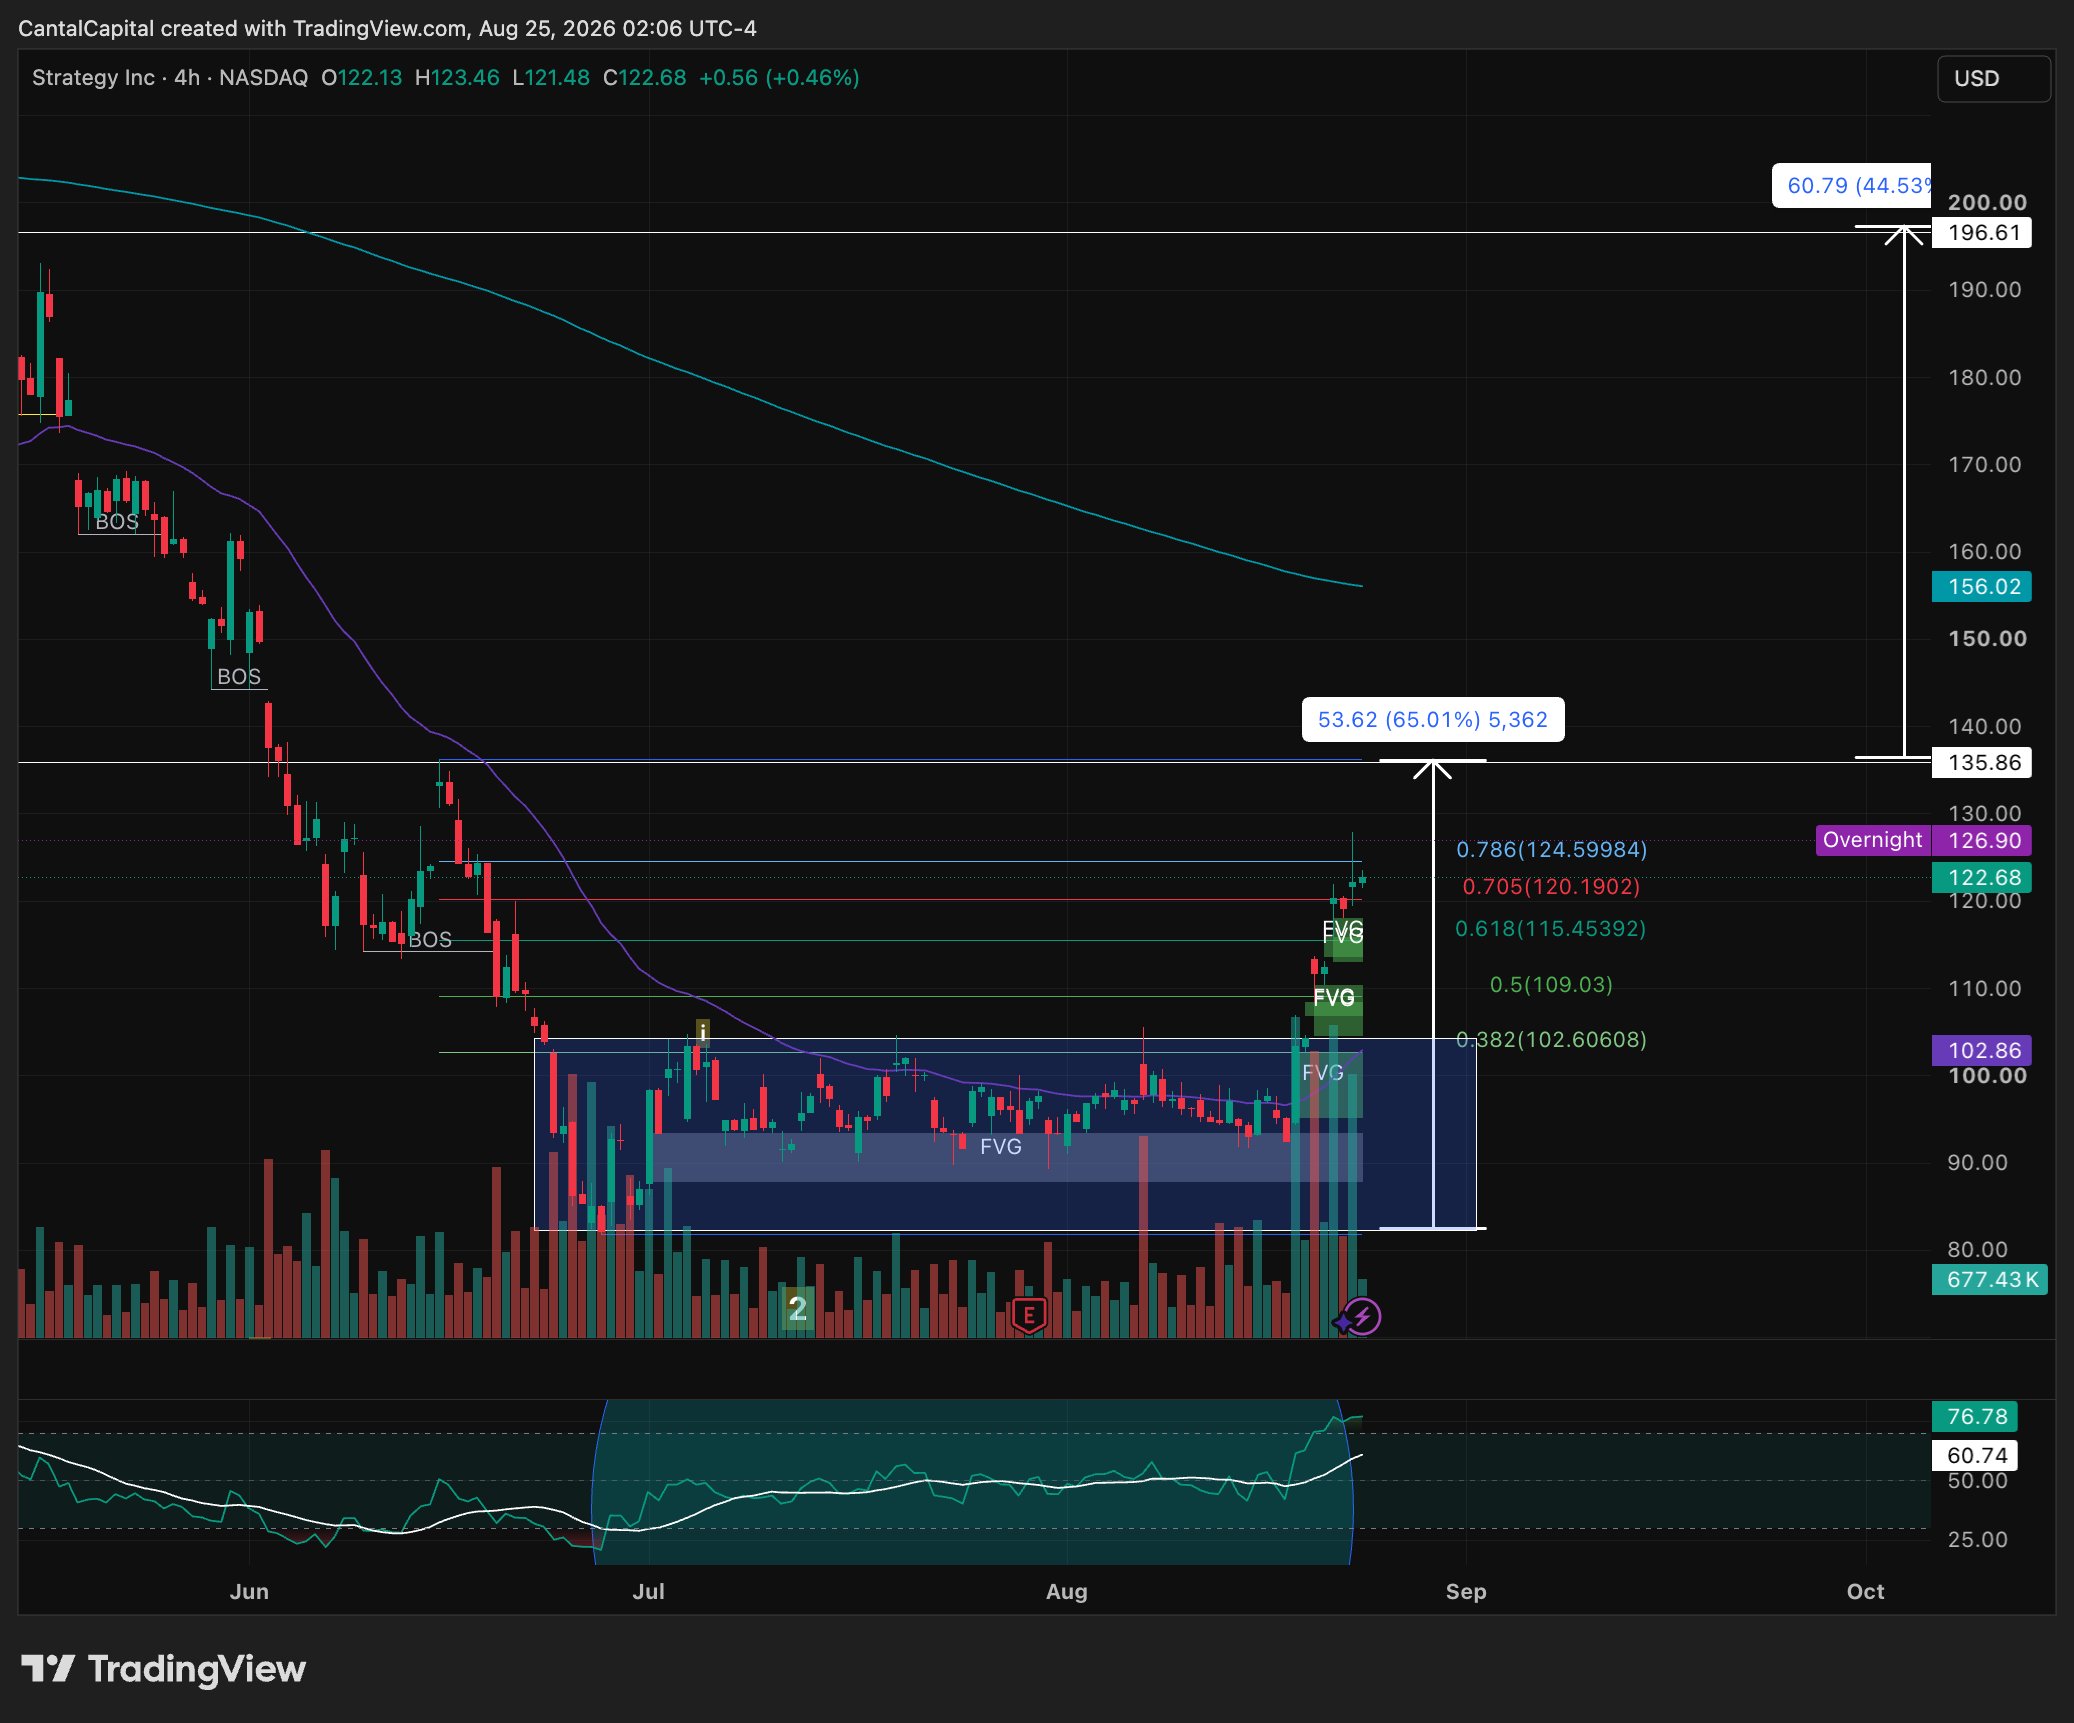The height and width of the screenshot is (1723, 2074).
Task: Click the 100.00 price axis label
Action: (x=1987, y=1076)
